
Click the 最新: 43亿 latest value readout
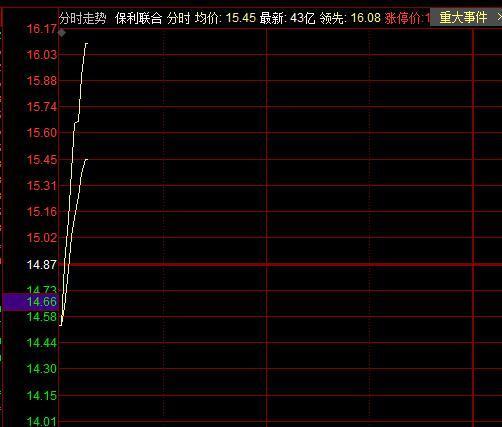287,18
